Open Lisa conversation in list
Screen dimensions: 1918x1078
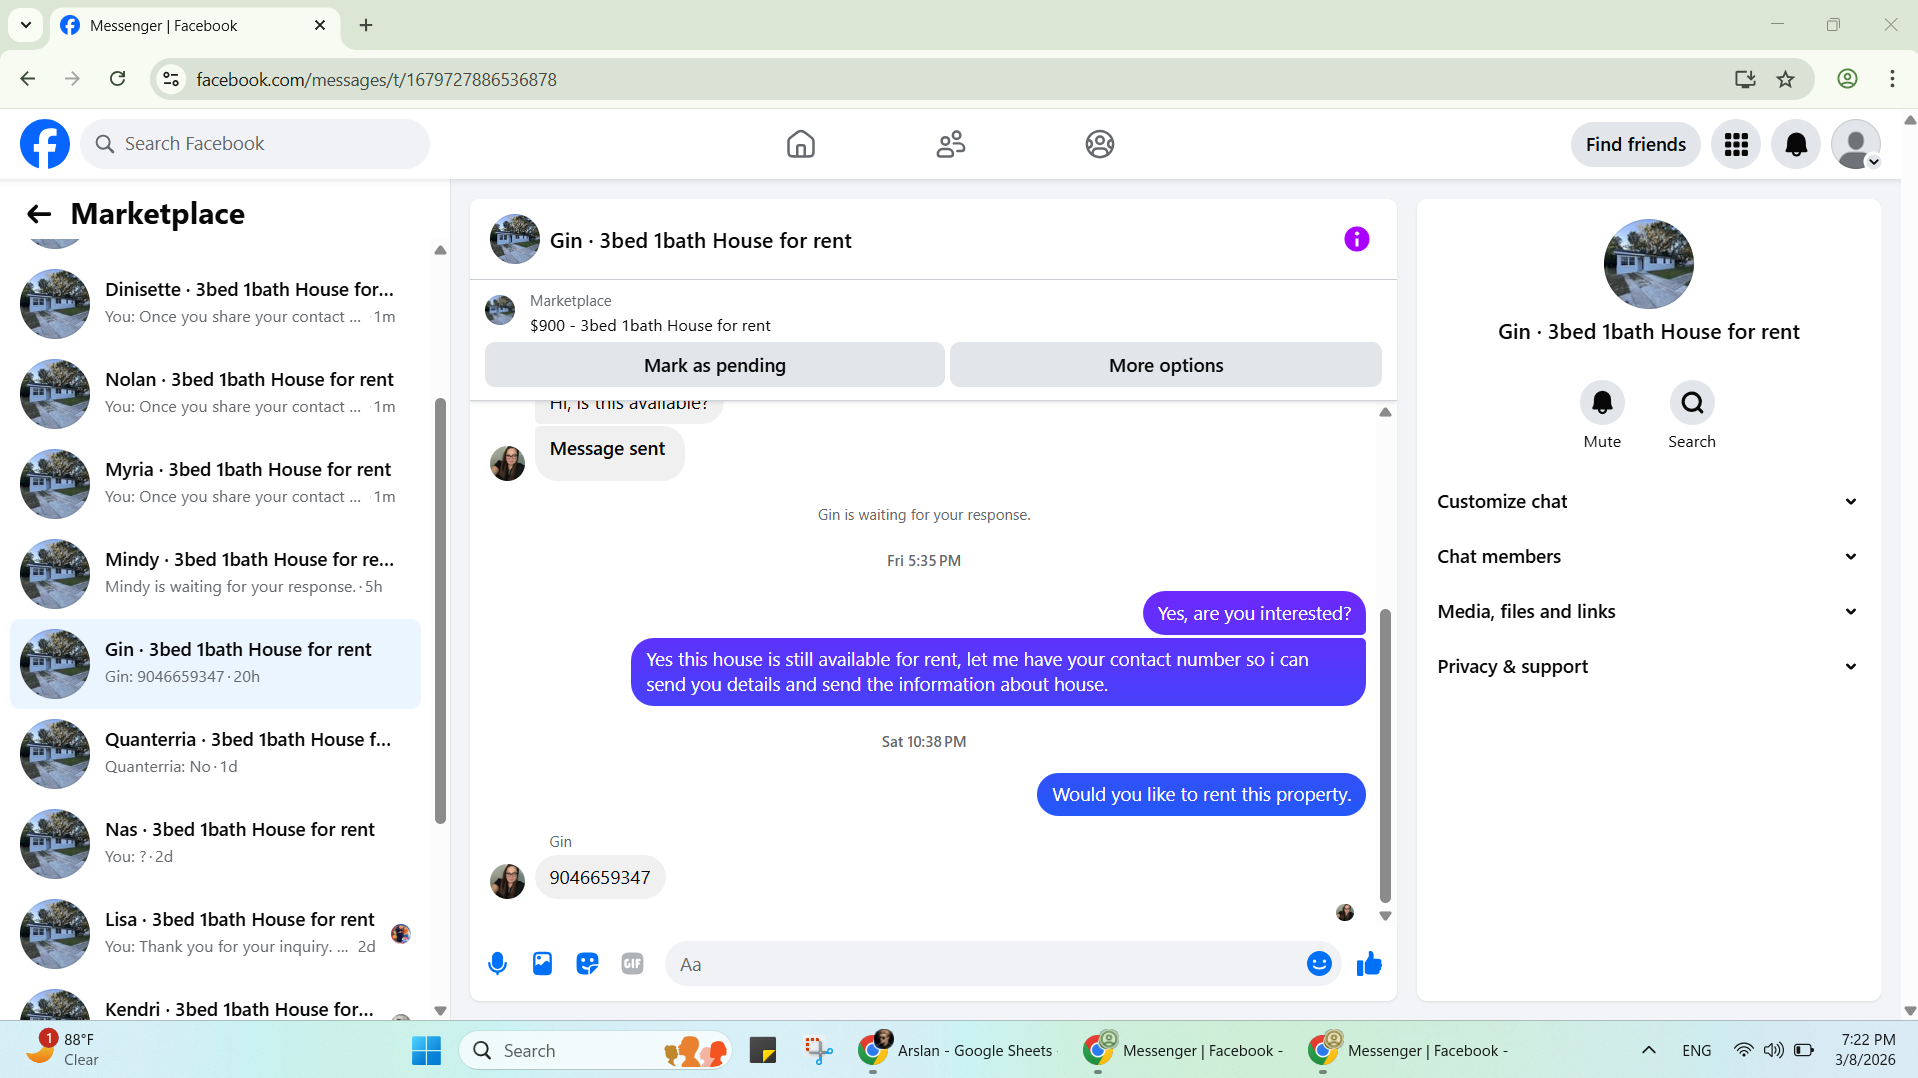pyautogui.click(x=215, y=934)
